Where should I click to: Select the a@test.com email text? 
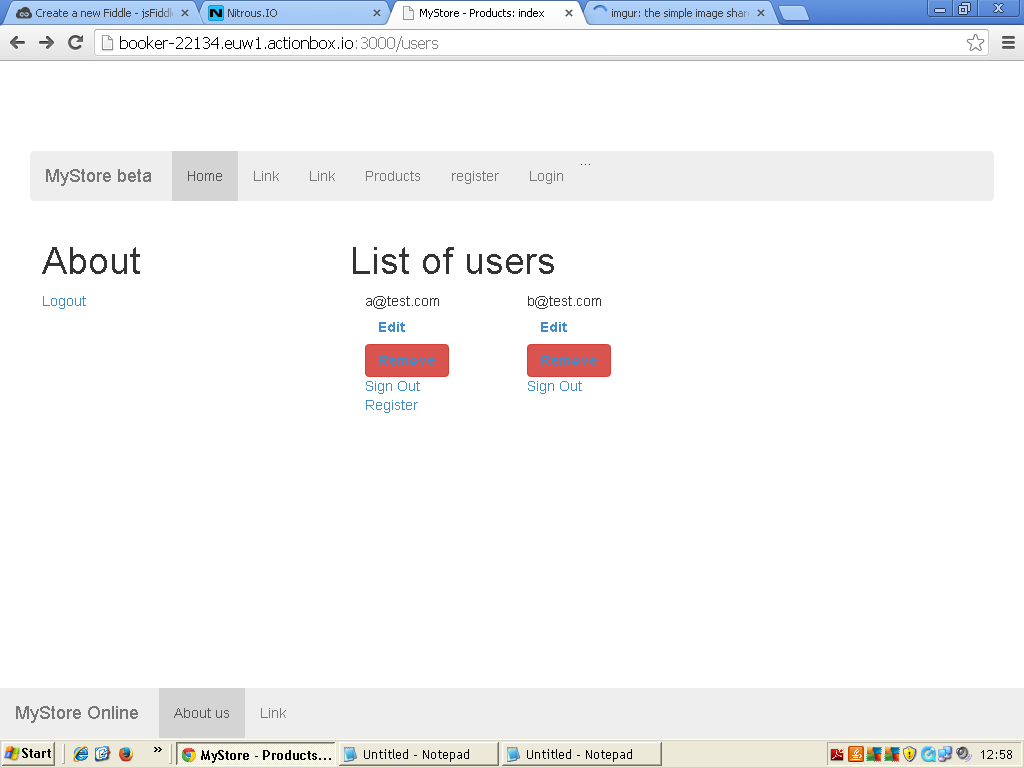(402, 301)
